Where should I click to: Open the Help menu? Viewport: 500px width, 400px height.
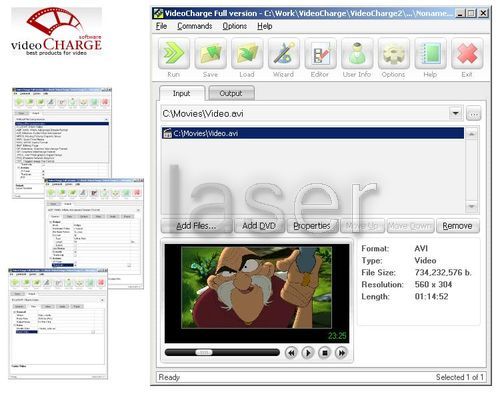coord(265,26)
